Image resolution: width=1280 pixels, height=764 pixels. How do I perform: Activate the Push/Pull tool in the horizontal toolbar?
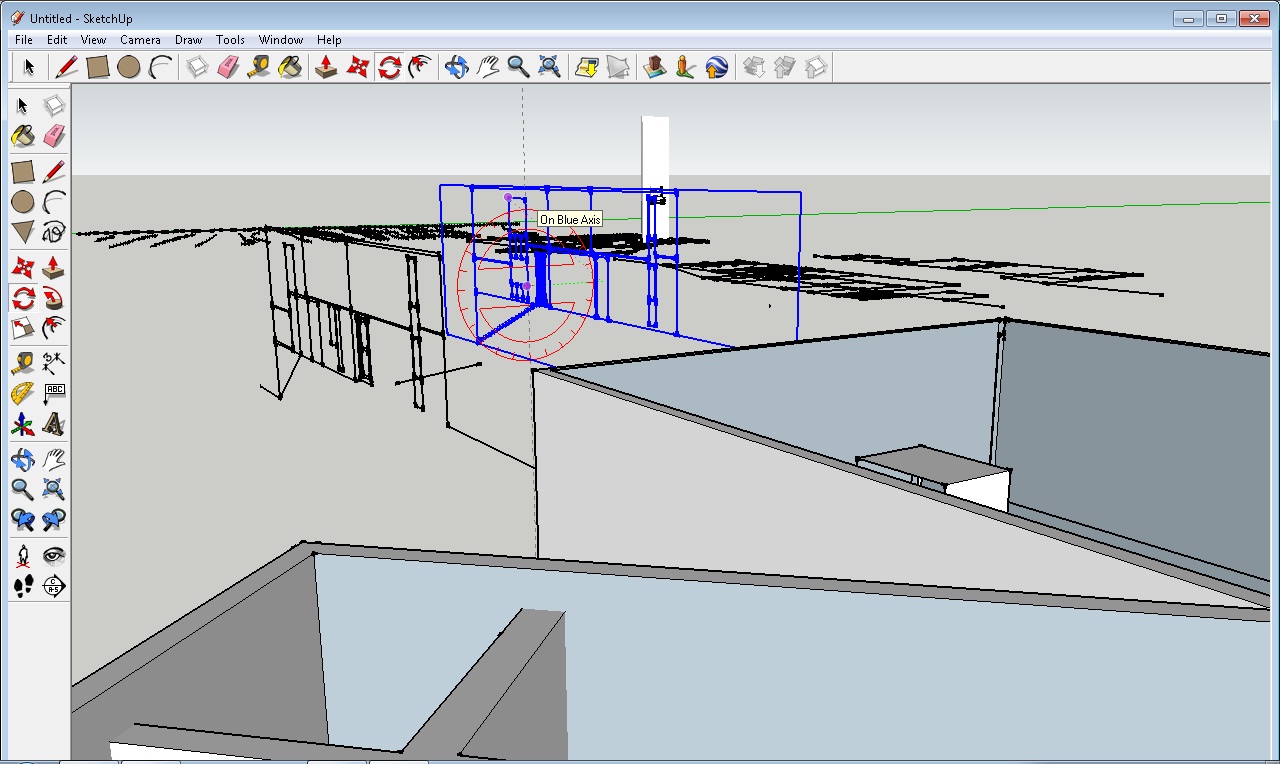pos(326,67)
